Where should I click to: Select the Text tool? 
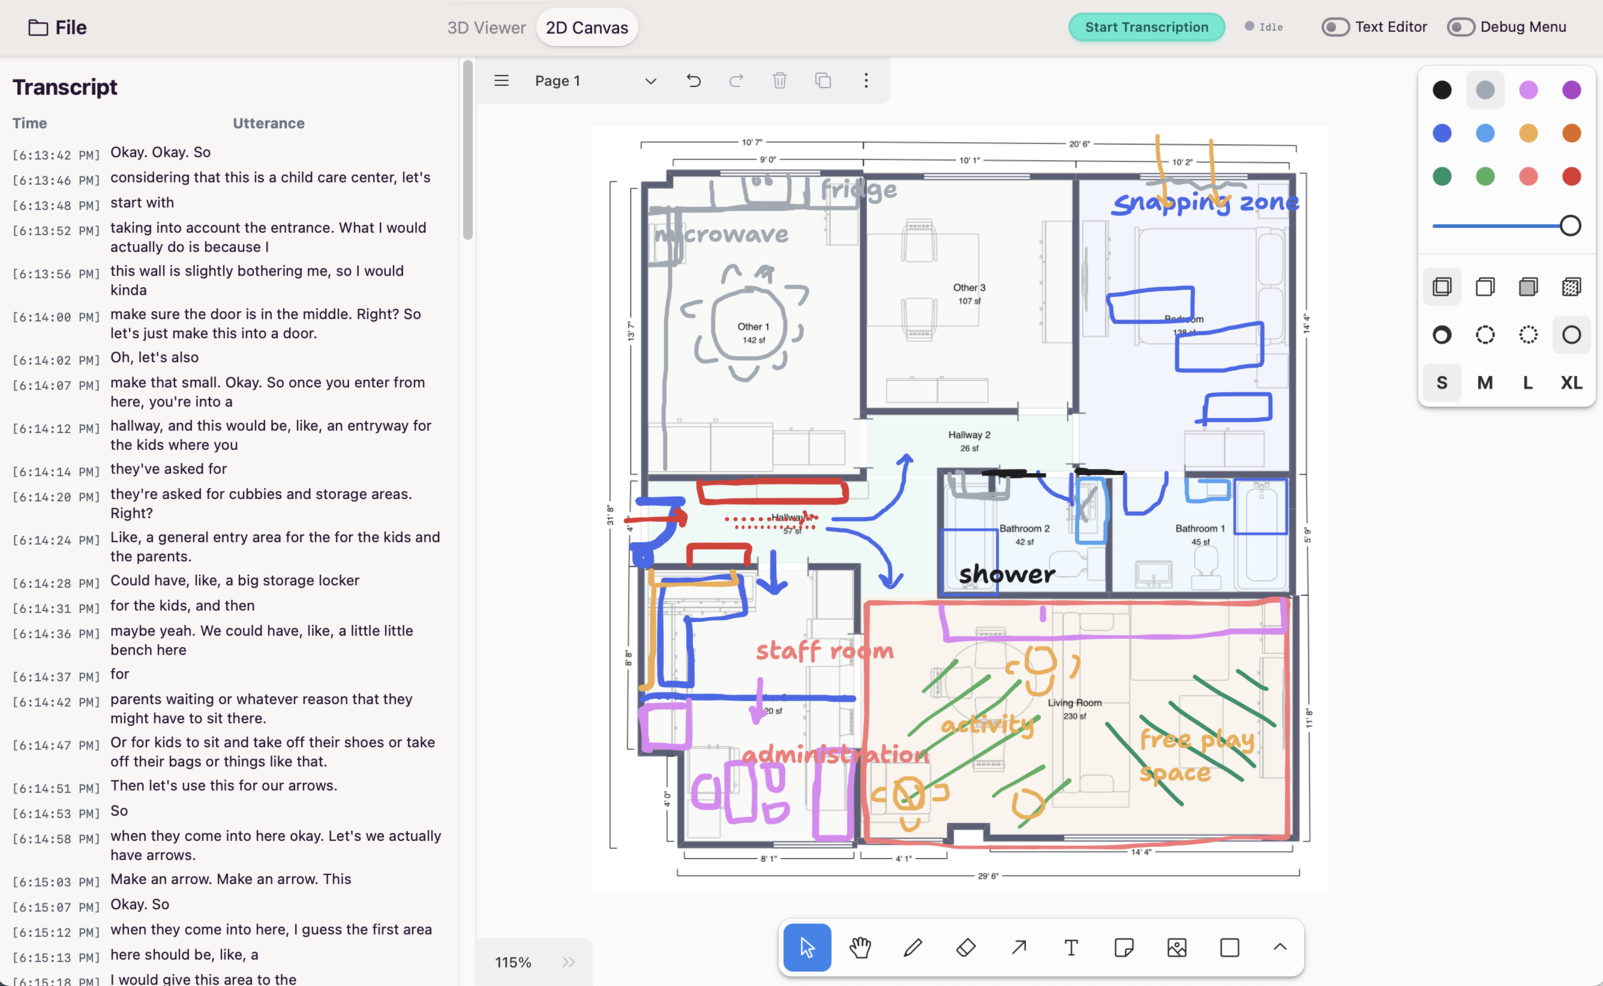[1071, 947]
